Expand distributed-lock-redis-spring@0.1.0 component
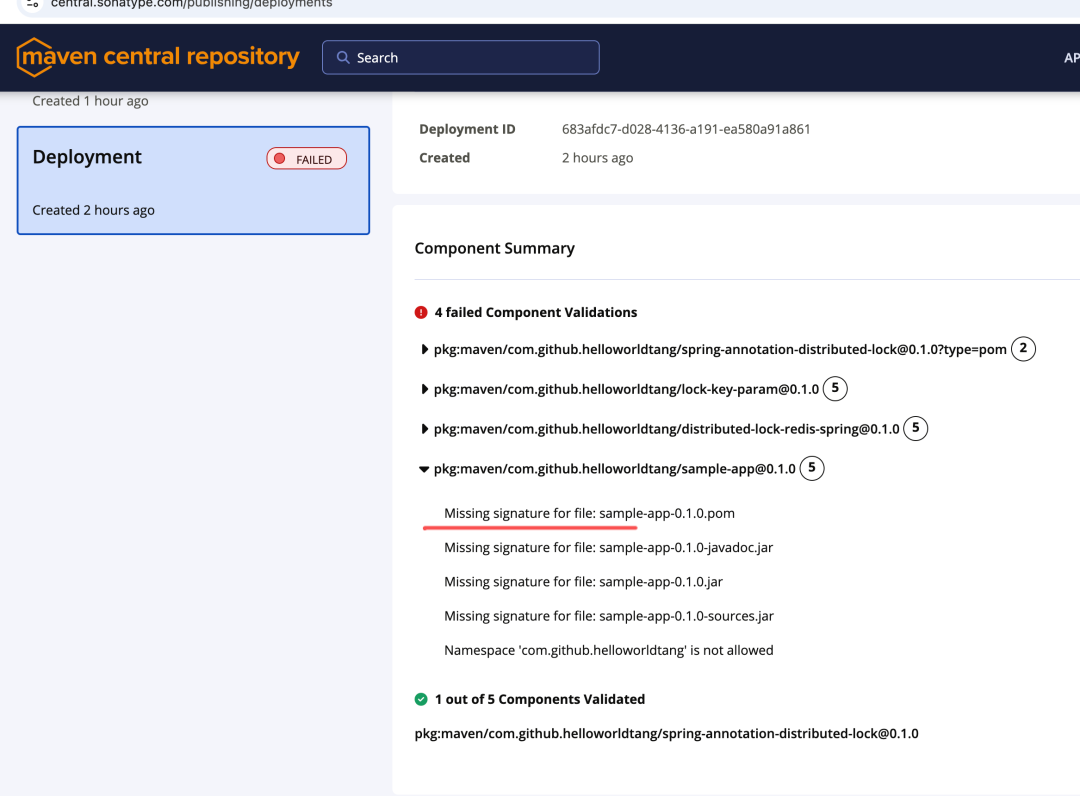This screenshot has width=1080, height=796. [424, 430]
